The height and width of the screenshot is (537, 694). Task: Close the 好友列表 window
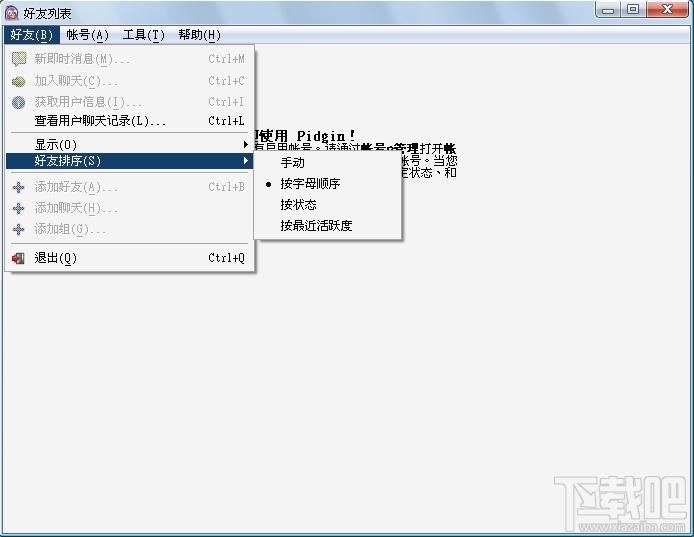coord(668,10)
